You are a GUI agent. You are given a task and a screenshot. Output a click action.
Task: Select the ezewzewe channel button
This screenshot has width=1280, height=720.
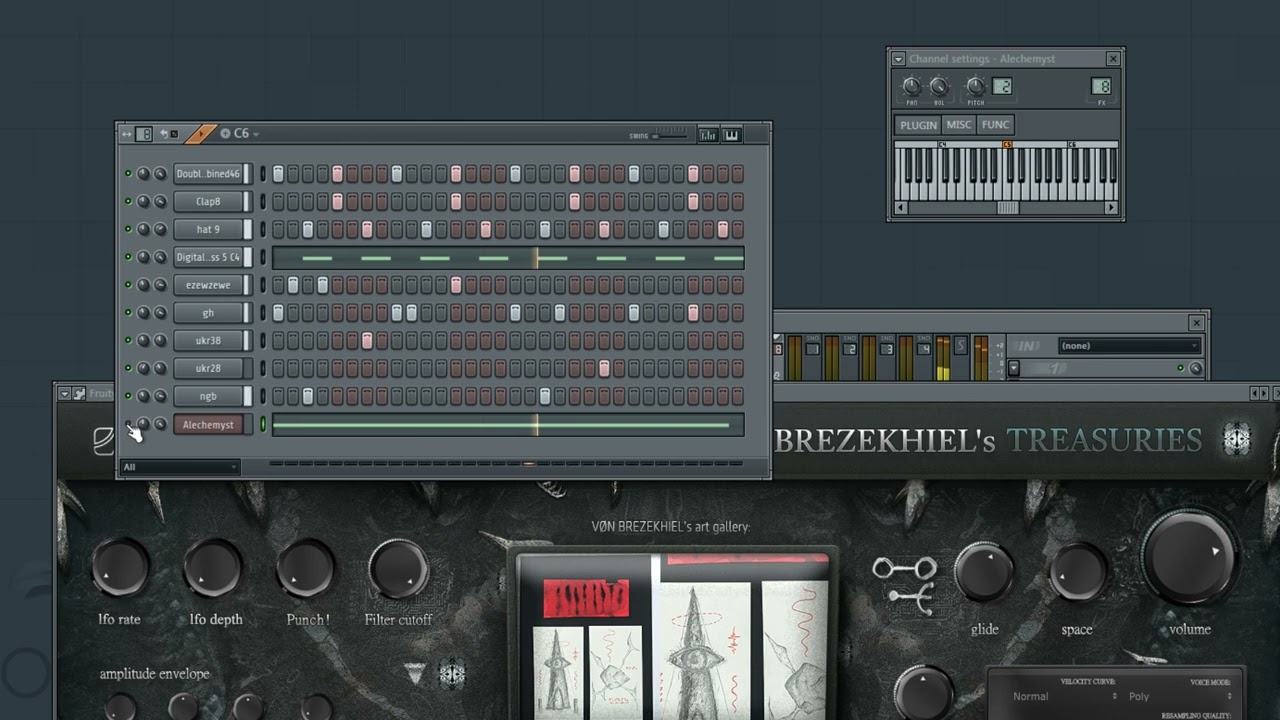click(x=208, y=285)
